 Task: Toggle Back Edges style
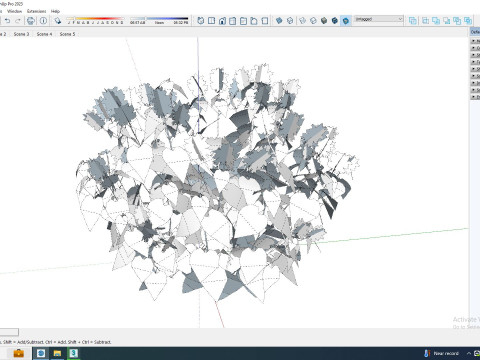(x=290, y=21)
